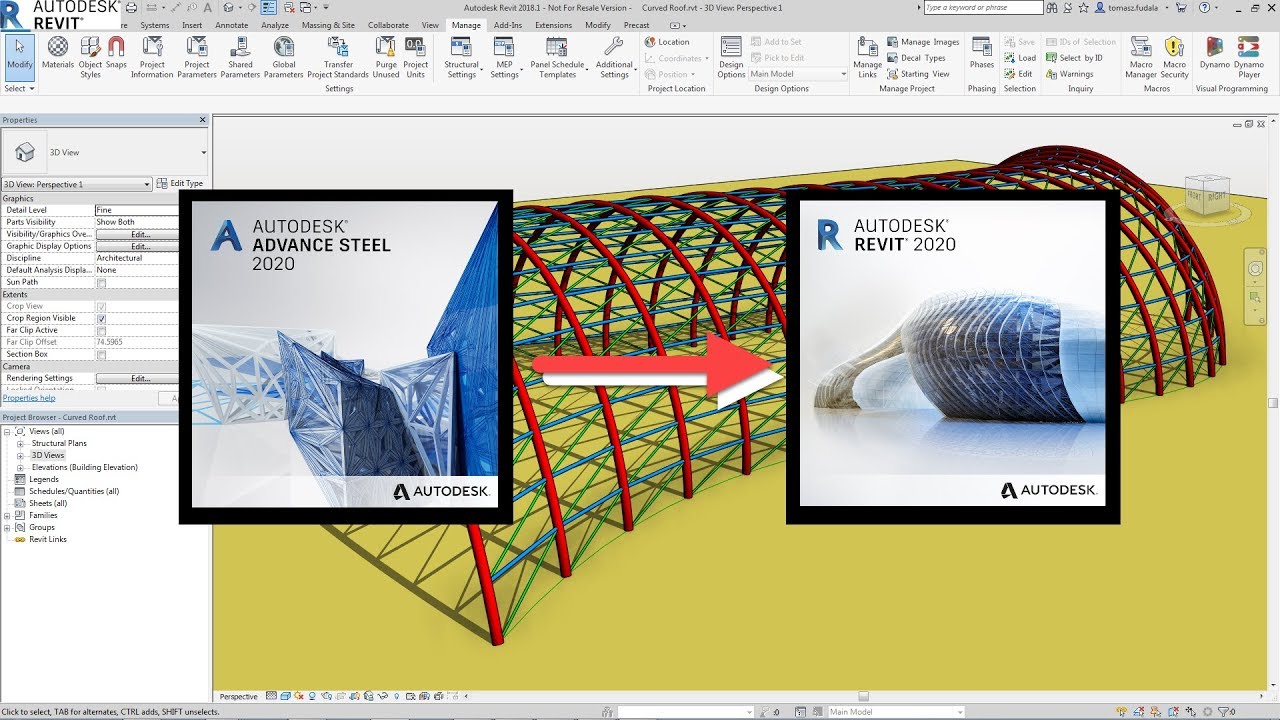Toggle the Sun Path checkbox

click(101, 282)
